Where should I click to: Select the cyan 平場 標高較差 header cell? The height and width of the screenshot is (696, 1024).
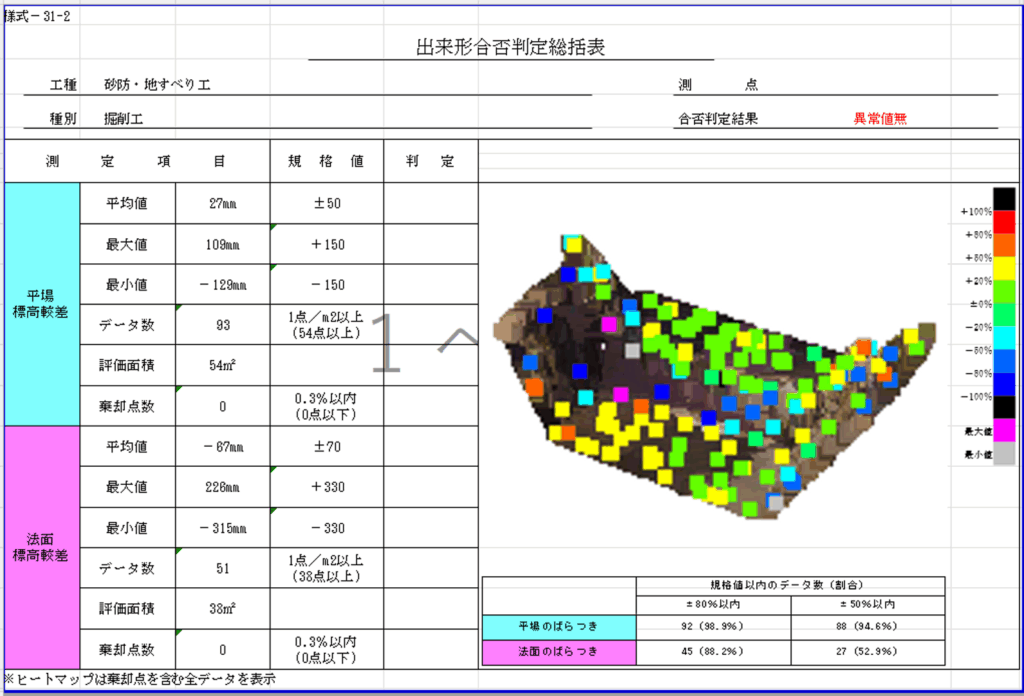pyautogui.click(x=41, y=304)
